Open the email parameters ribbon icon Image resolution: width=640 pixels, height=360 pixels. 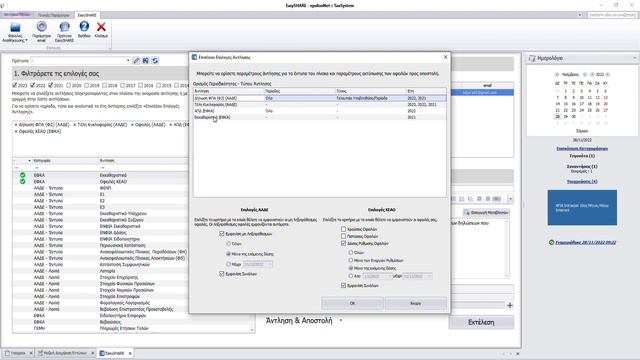41,27
